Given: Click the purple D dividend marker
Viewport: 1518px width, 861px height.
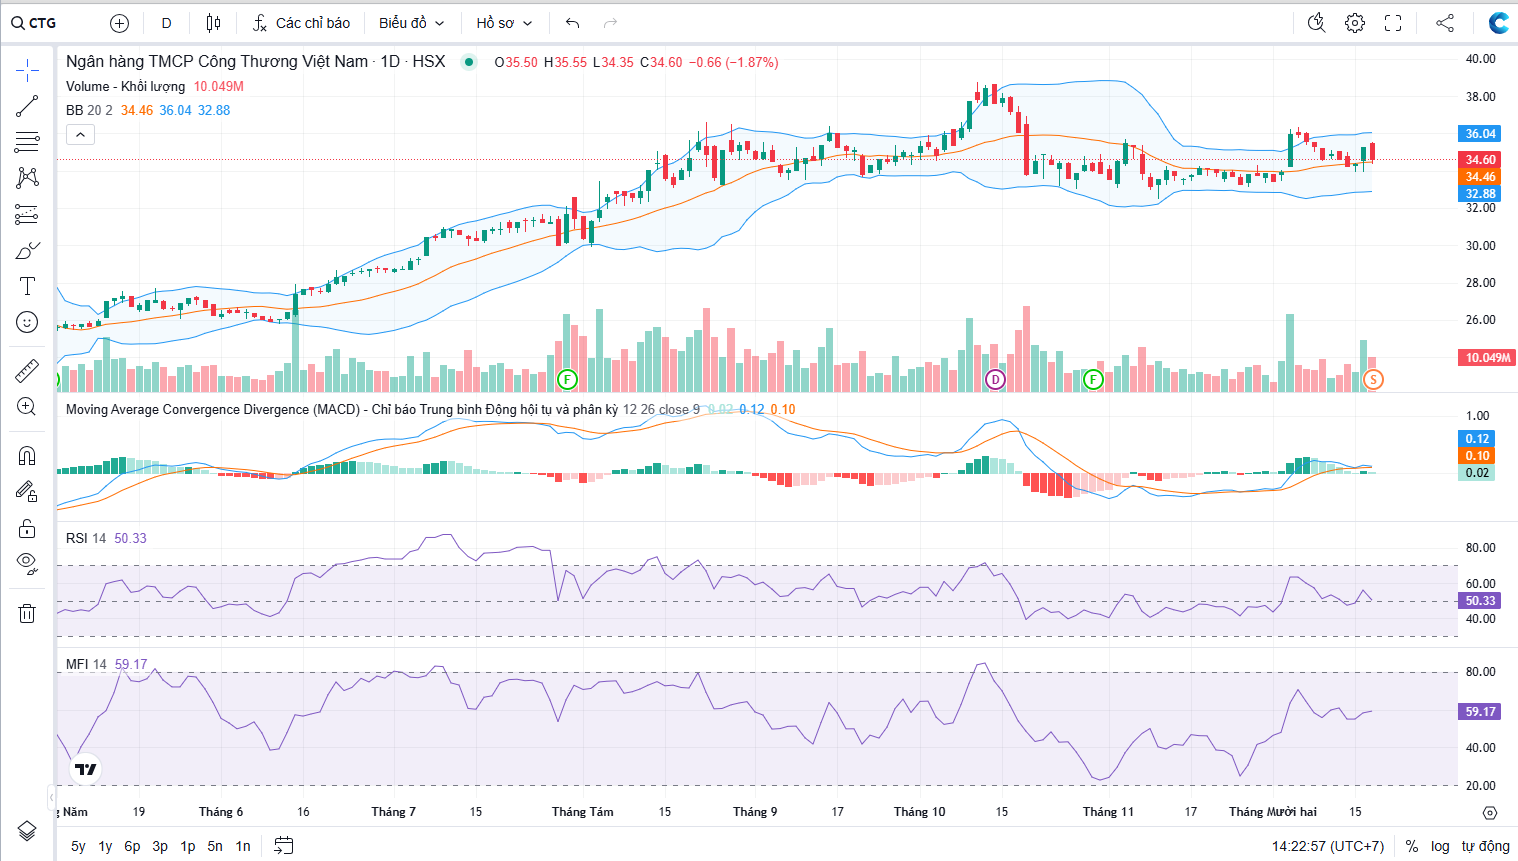Looking at the screenshot, I should click(x=995, y=379).
